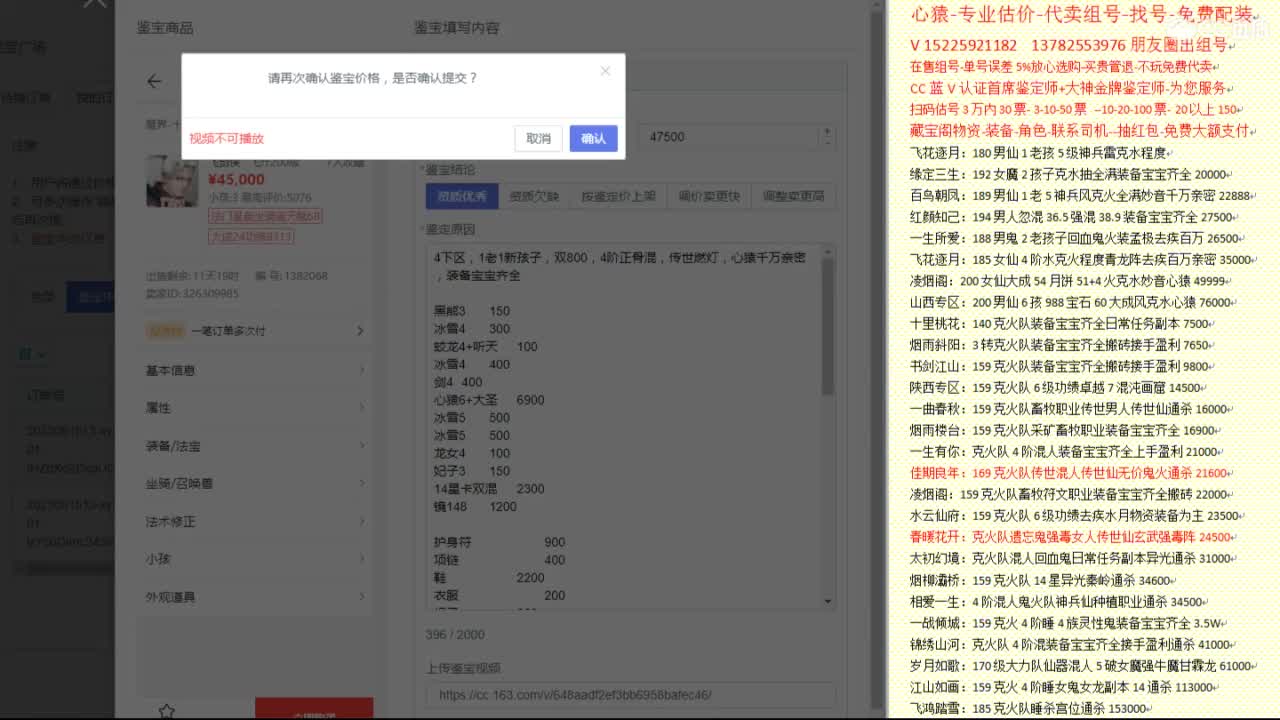The width and height of the screenshot is (1280, 720).
Task: Click the contact line V 15225921182
Action: (1068, 46)
